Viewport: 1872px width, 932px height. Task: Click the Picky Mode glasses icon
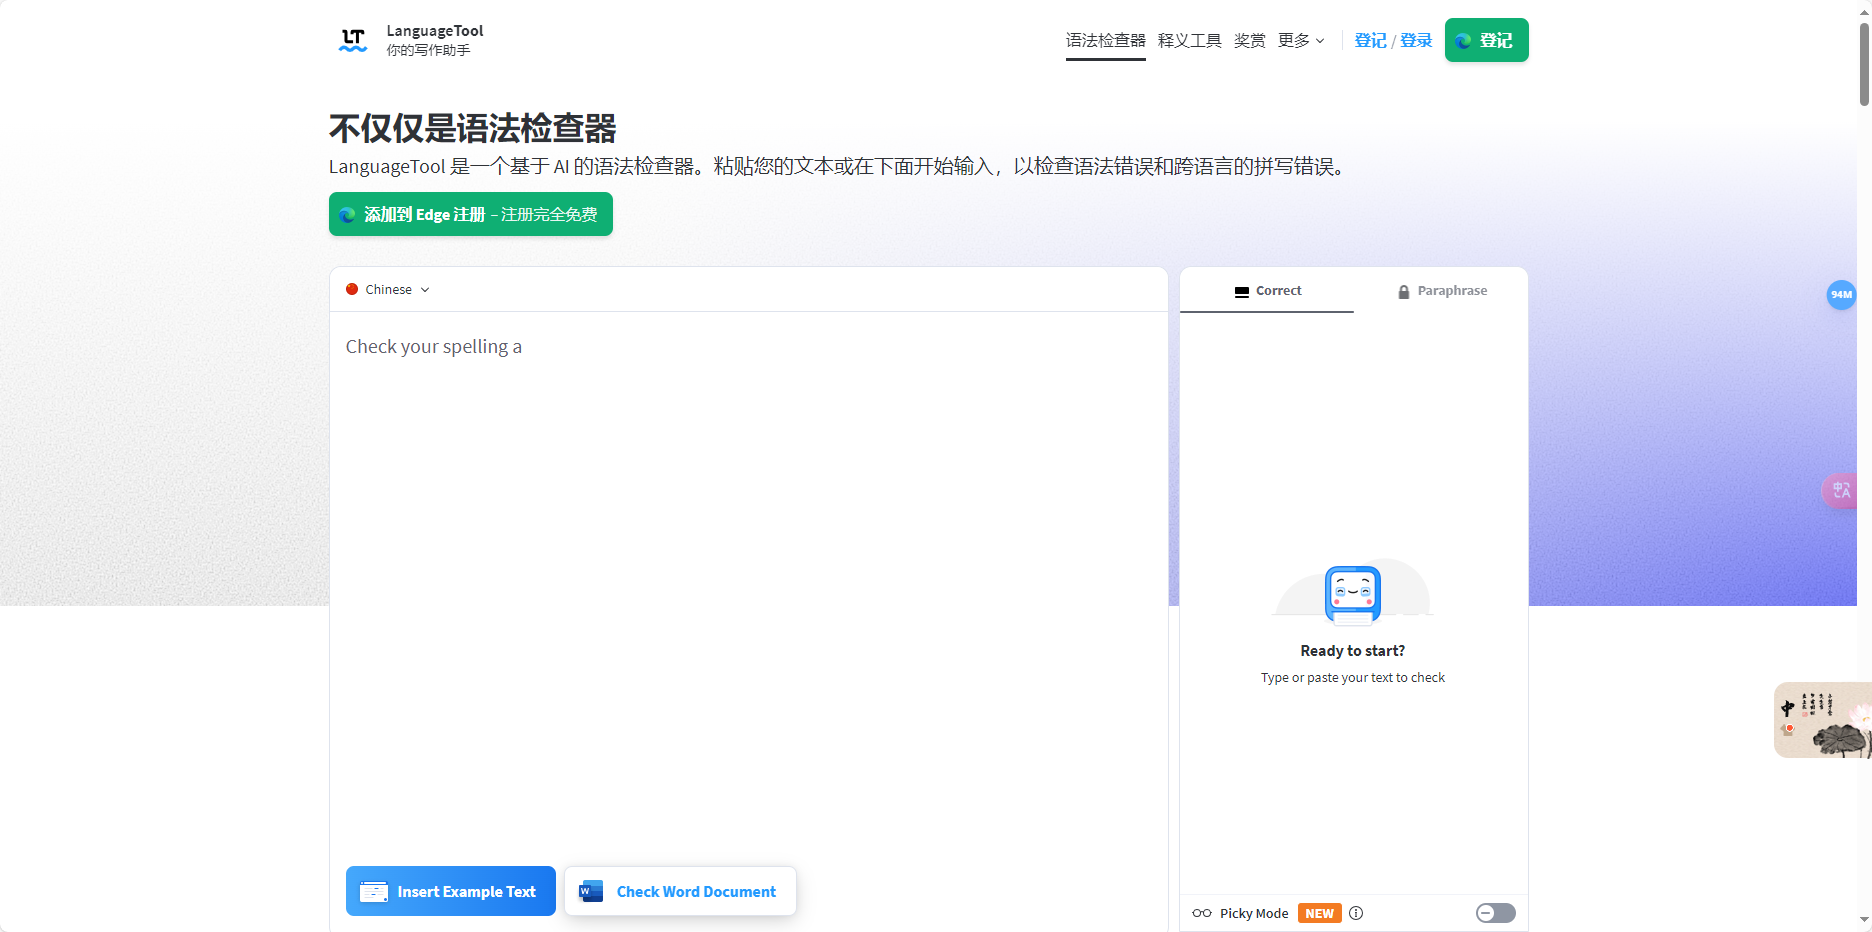[x=1201, y=913]
